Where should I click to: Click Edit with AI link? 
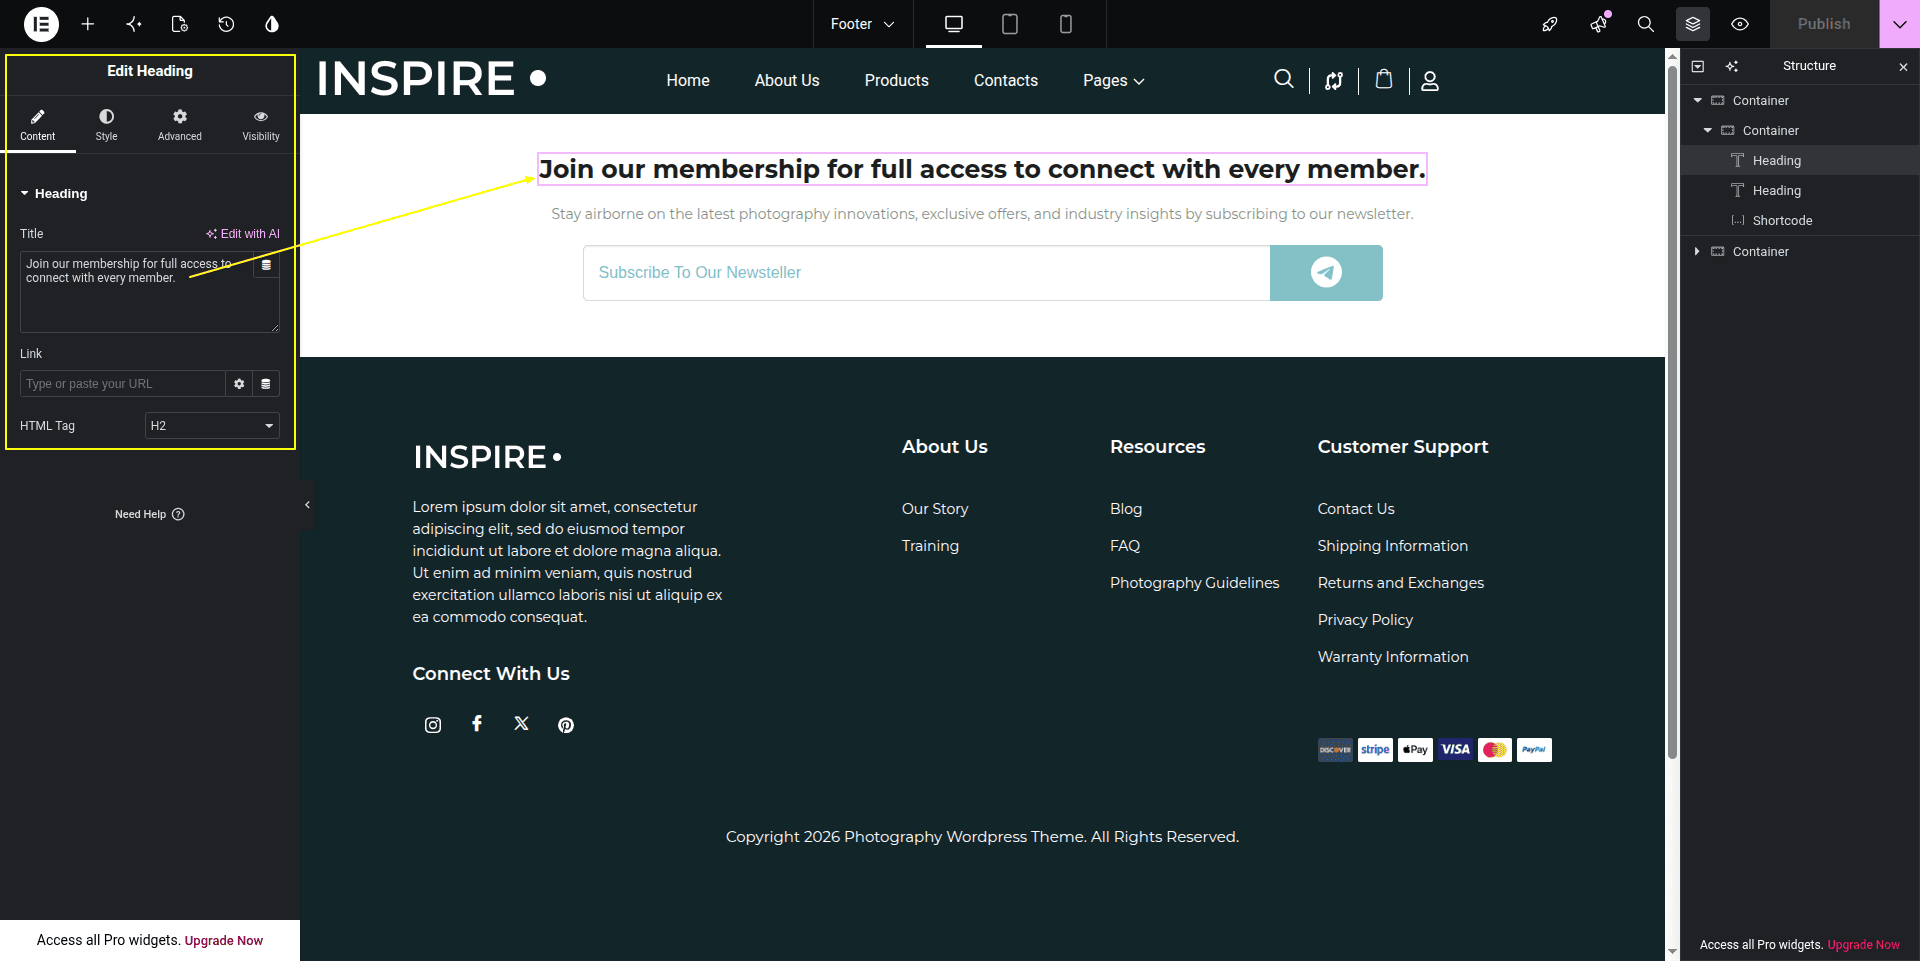click(243, 234)
